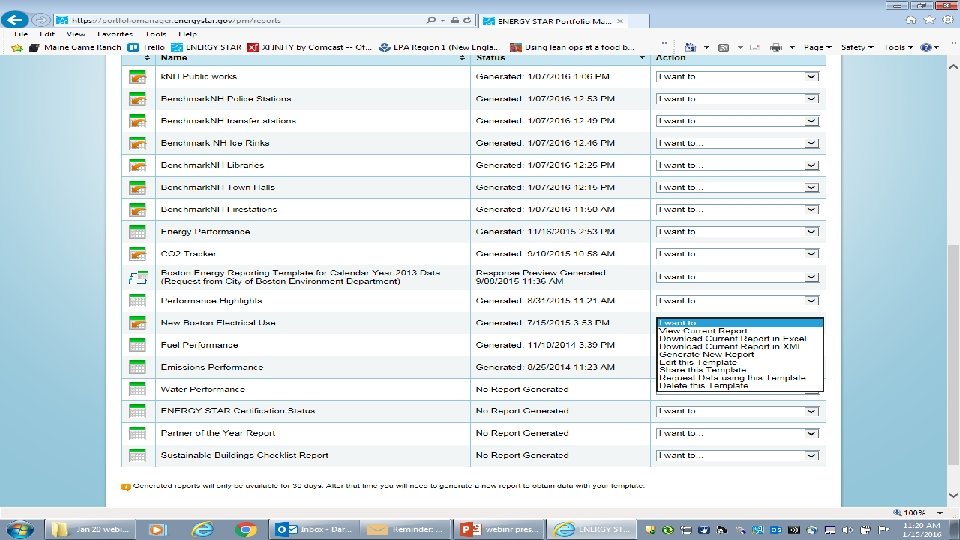Click the BenchmarkNH Town Halls report icon

137,187
